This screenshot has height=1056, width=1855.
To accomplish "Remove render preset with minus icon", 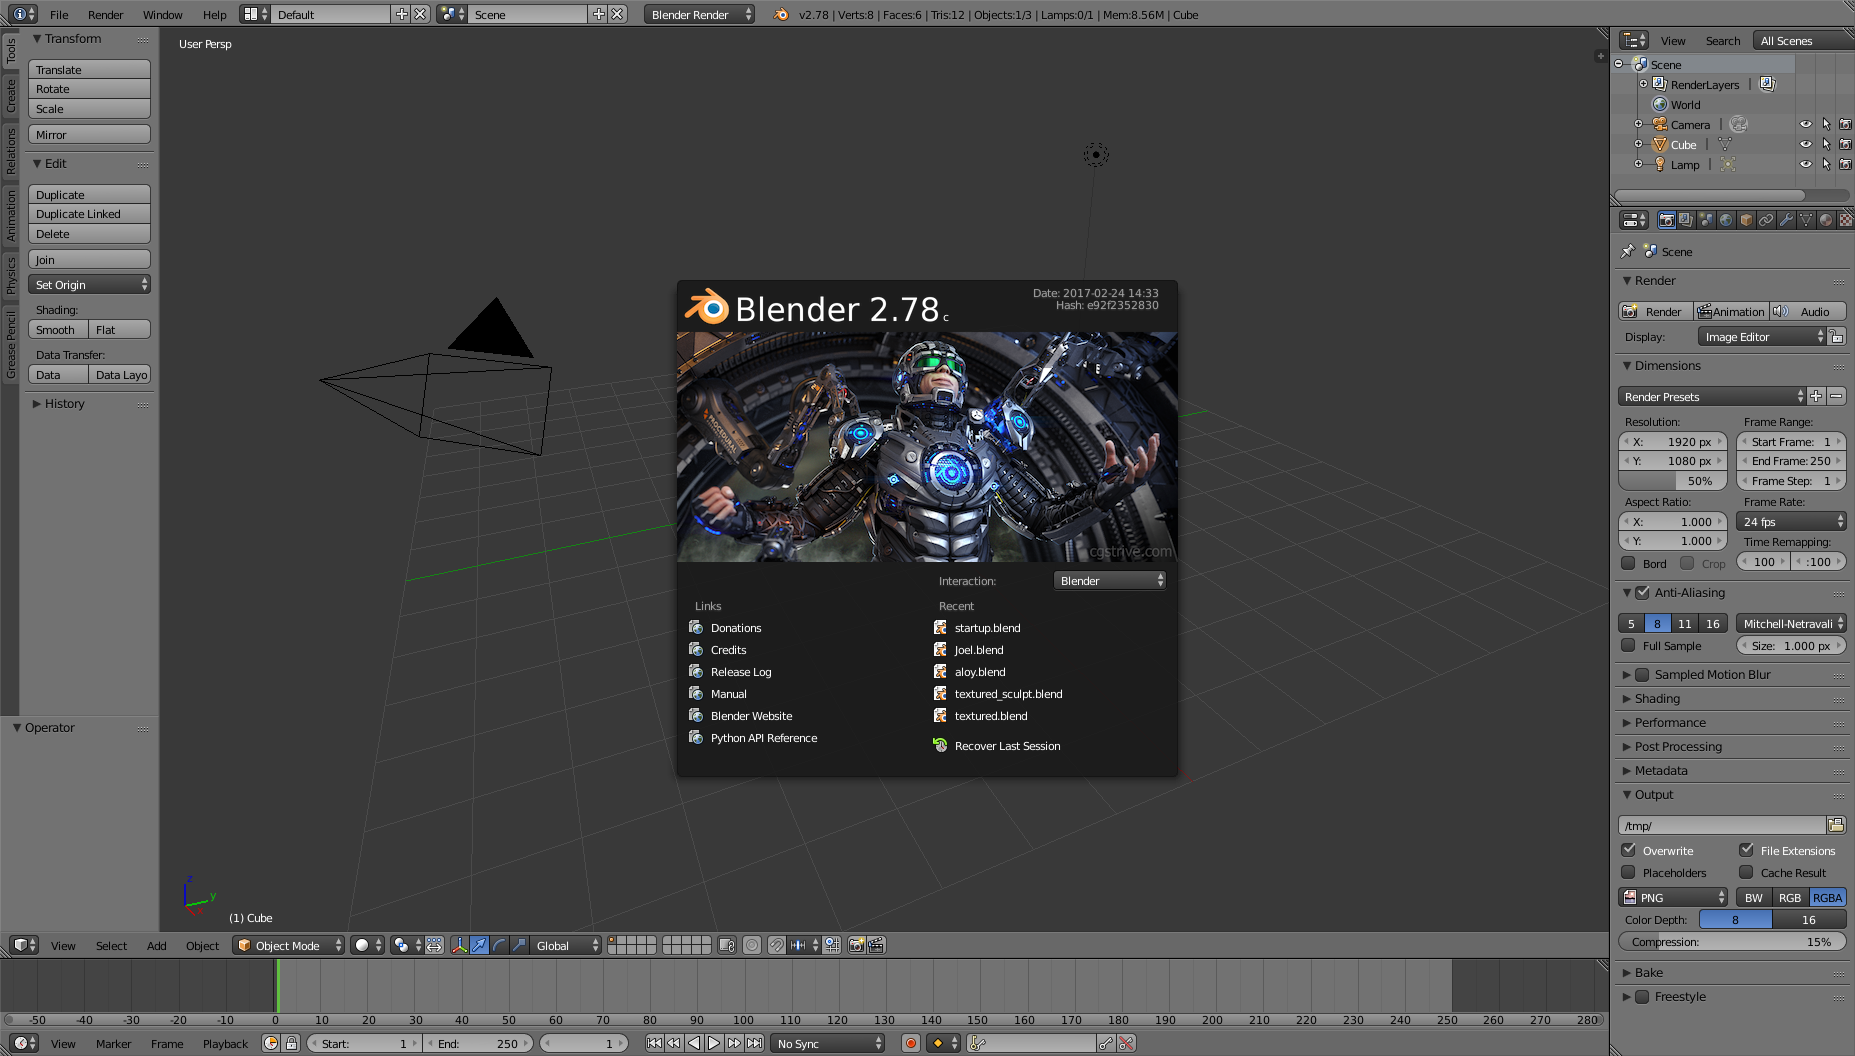I will coord(1836,396).
